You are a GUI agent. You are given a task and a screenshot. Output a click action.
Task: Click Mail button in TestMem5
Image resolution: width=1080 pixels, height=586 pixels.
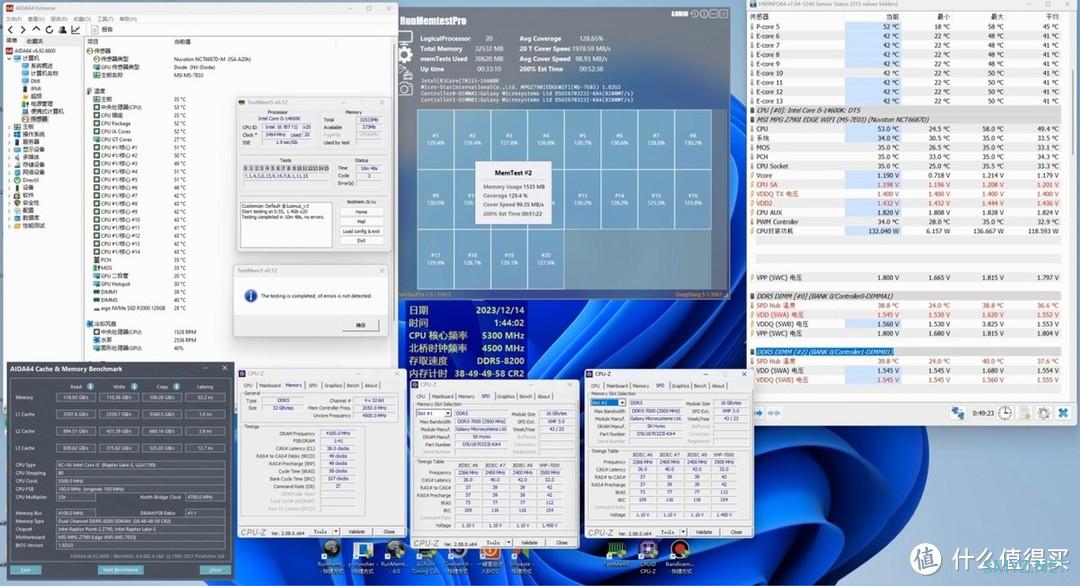click(361, 222)
